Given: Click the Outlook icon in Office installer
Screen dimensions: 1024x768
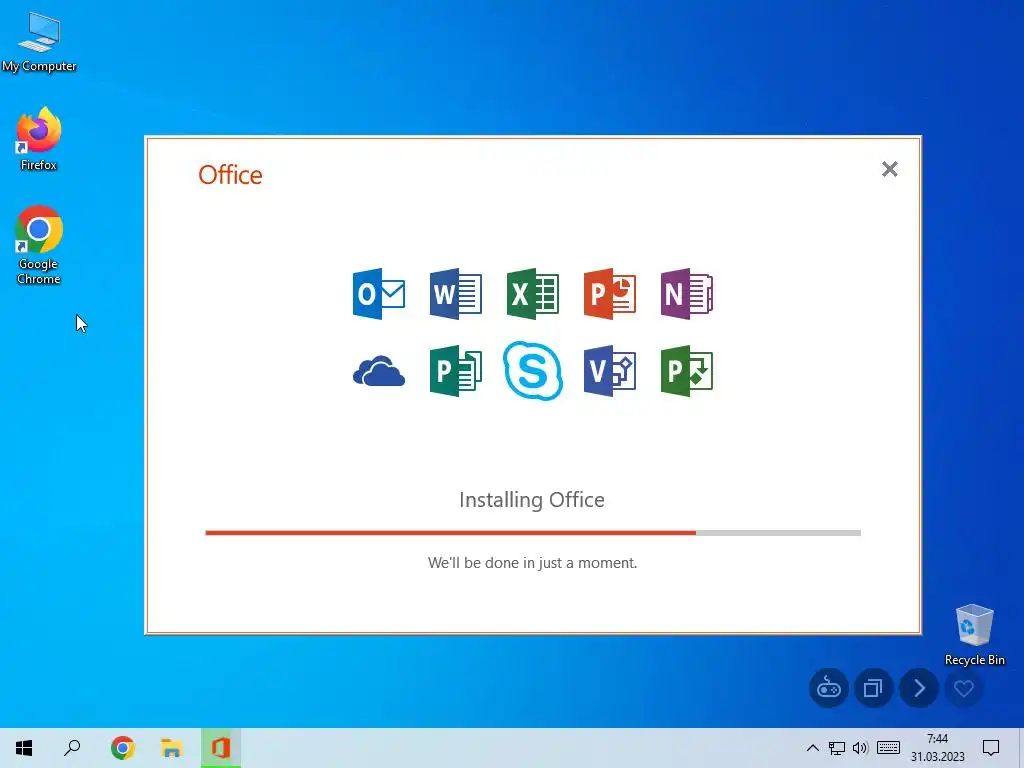Looking at the screenshot, I should coord(379,294).
